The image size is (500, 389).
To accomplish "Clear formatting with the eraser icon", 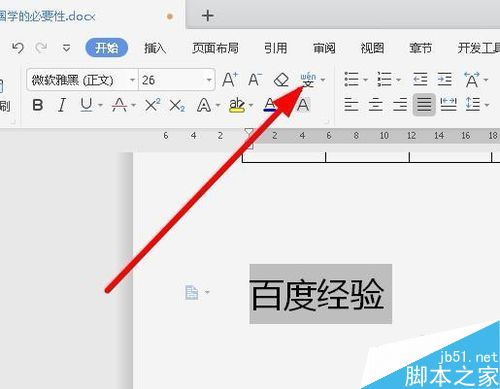I will [281, 80].
